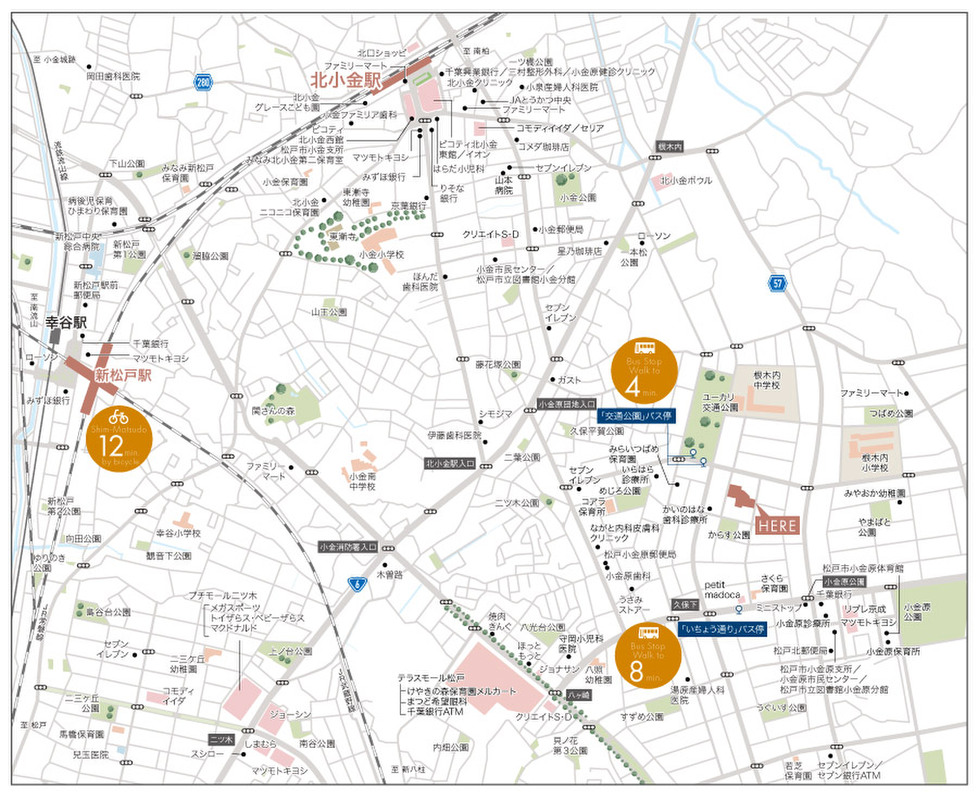Screen dimensions: 978x800
Task: Click the route 280 road shield
Action: (x=205, y=82)
